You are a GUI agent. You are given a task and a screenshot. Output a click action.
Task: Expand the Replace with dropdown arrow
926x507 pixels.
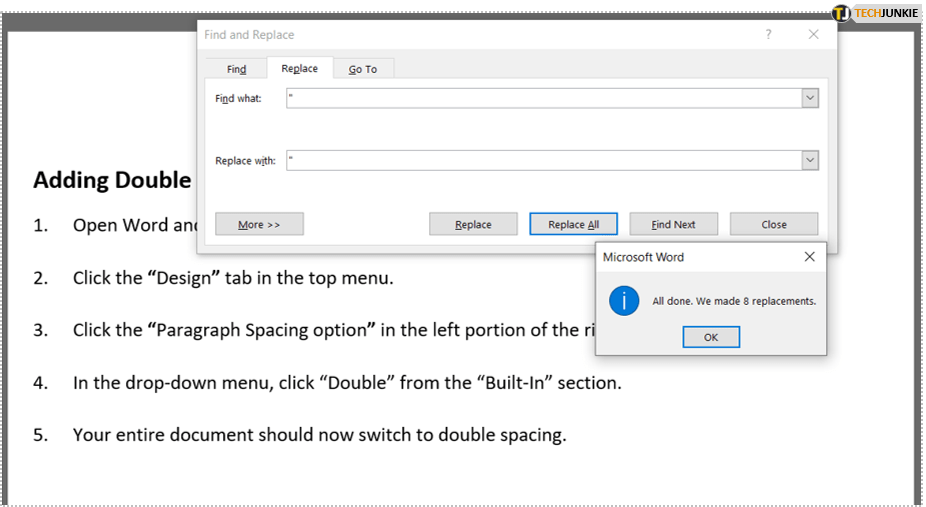[x=810, y=160]
